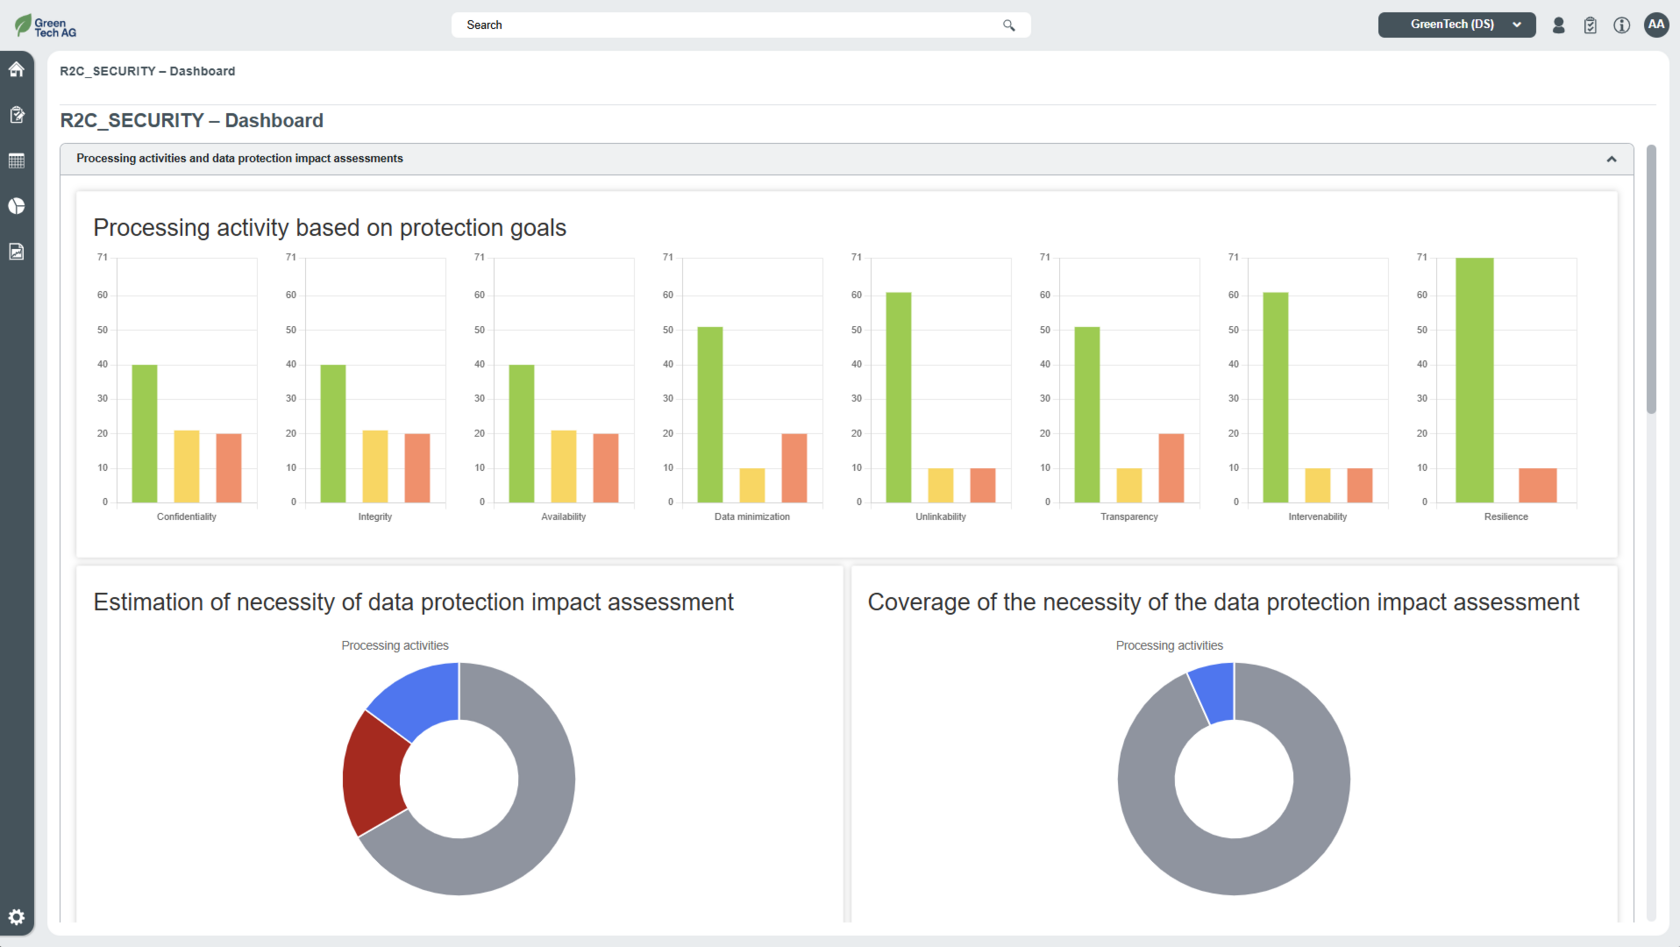Screen dimensions: 1680x947
Task: Open the pie chart dashboard icon
Action: 17,206
